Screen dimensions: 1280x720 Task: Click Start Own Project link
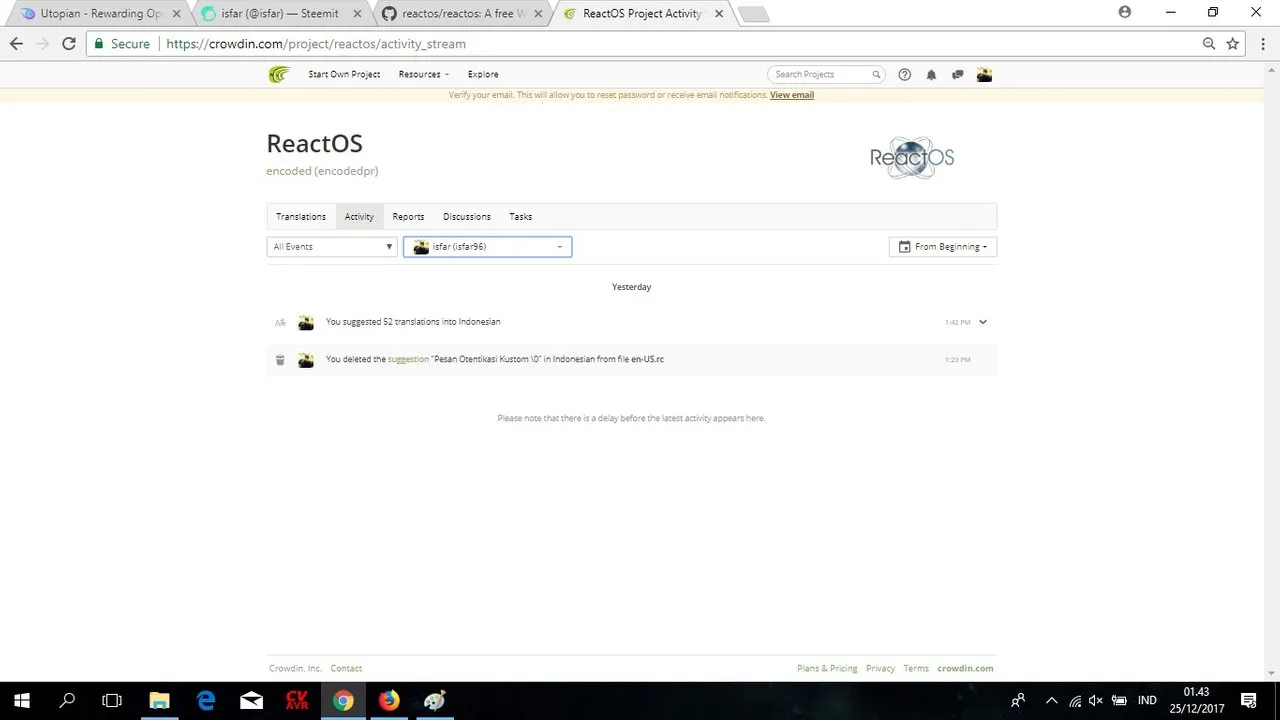click(x=344, y=74)
